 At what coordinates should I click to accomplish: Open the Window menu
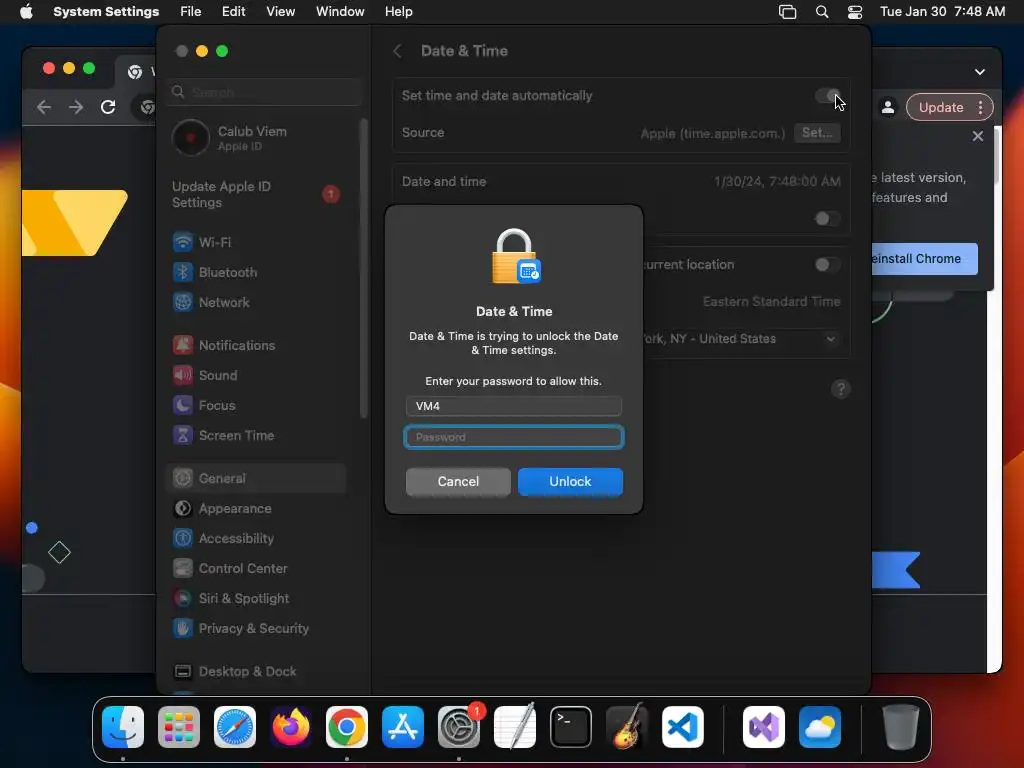340,12
